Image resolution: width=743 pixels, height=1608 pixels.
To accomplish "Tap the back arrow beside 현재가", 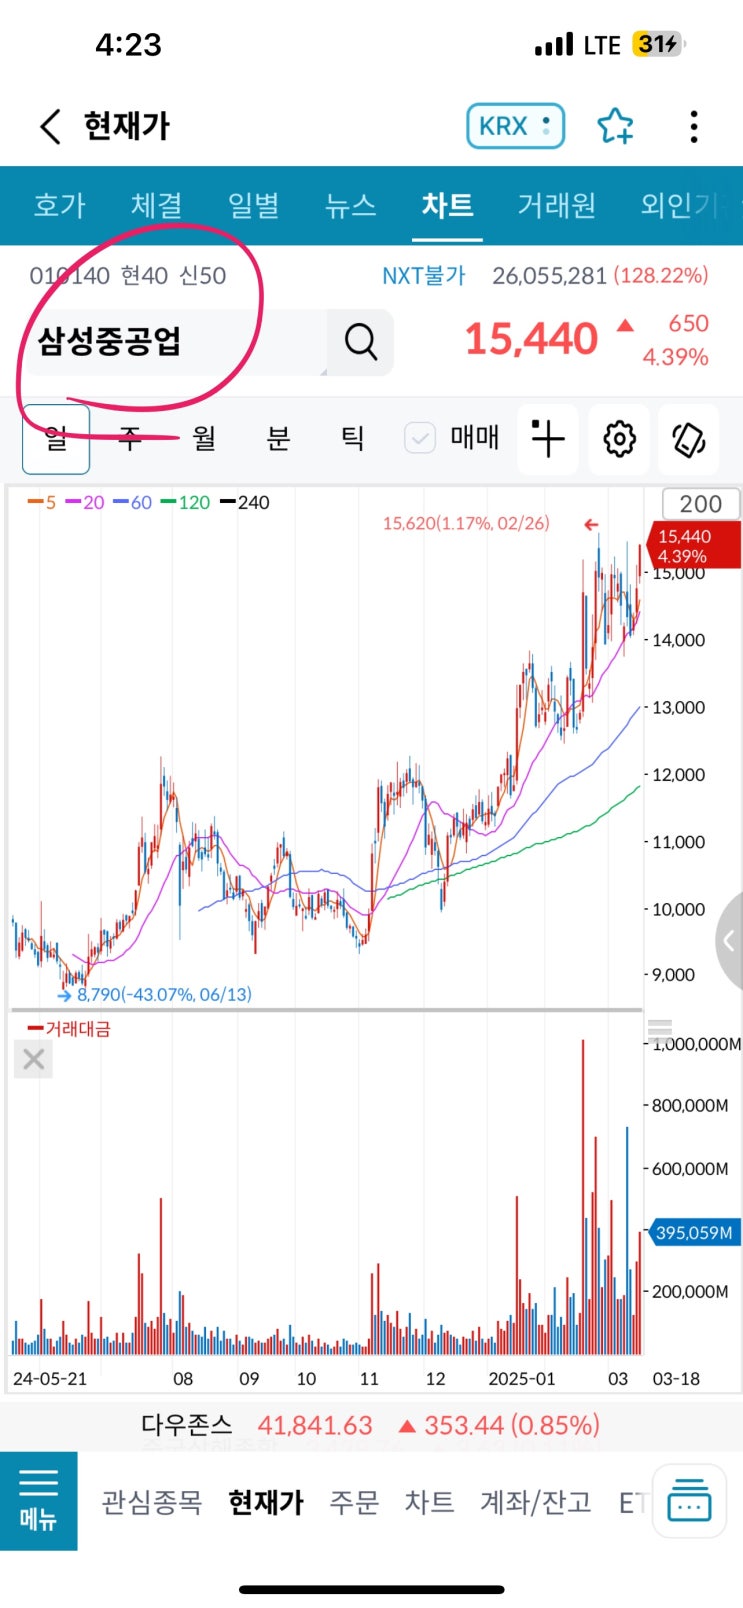I will coord(50,127).
